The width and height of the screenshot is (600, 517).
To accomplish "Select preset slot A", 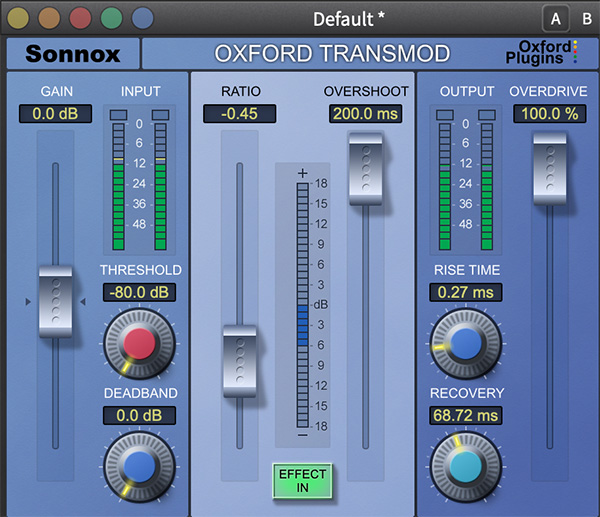I will (x=556, y=19).
